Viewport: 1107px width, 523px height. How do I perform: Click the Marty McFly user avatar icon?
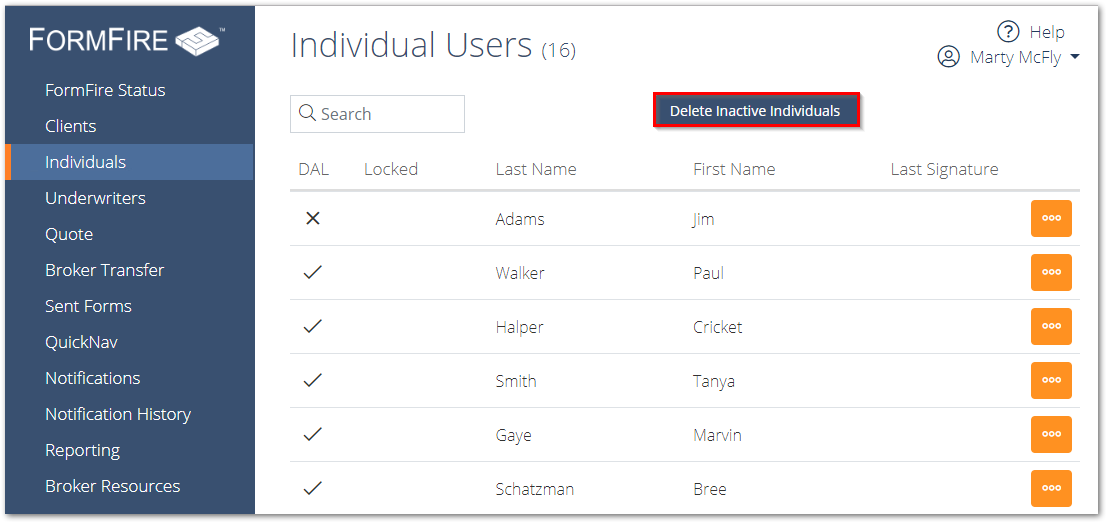tap(948, 58)
